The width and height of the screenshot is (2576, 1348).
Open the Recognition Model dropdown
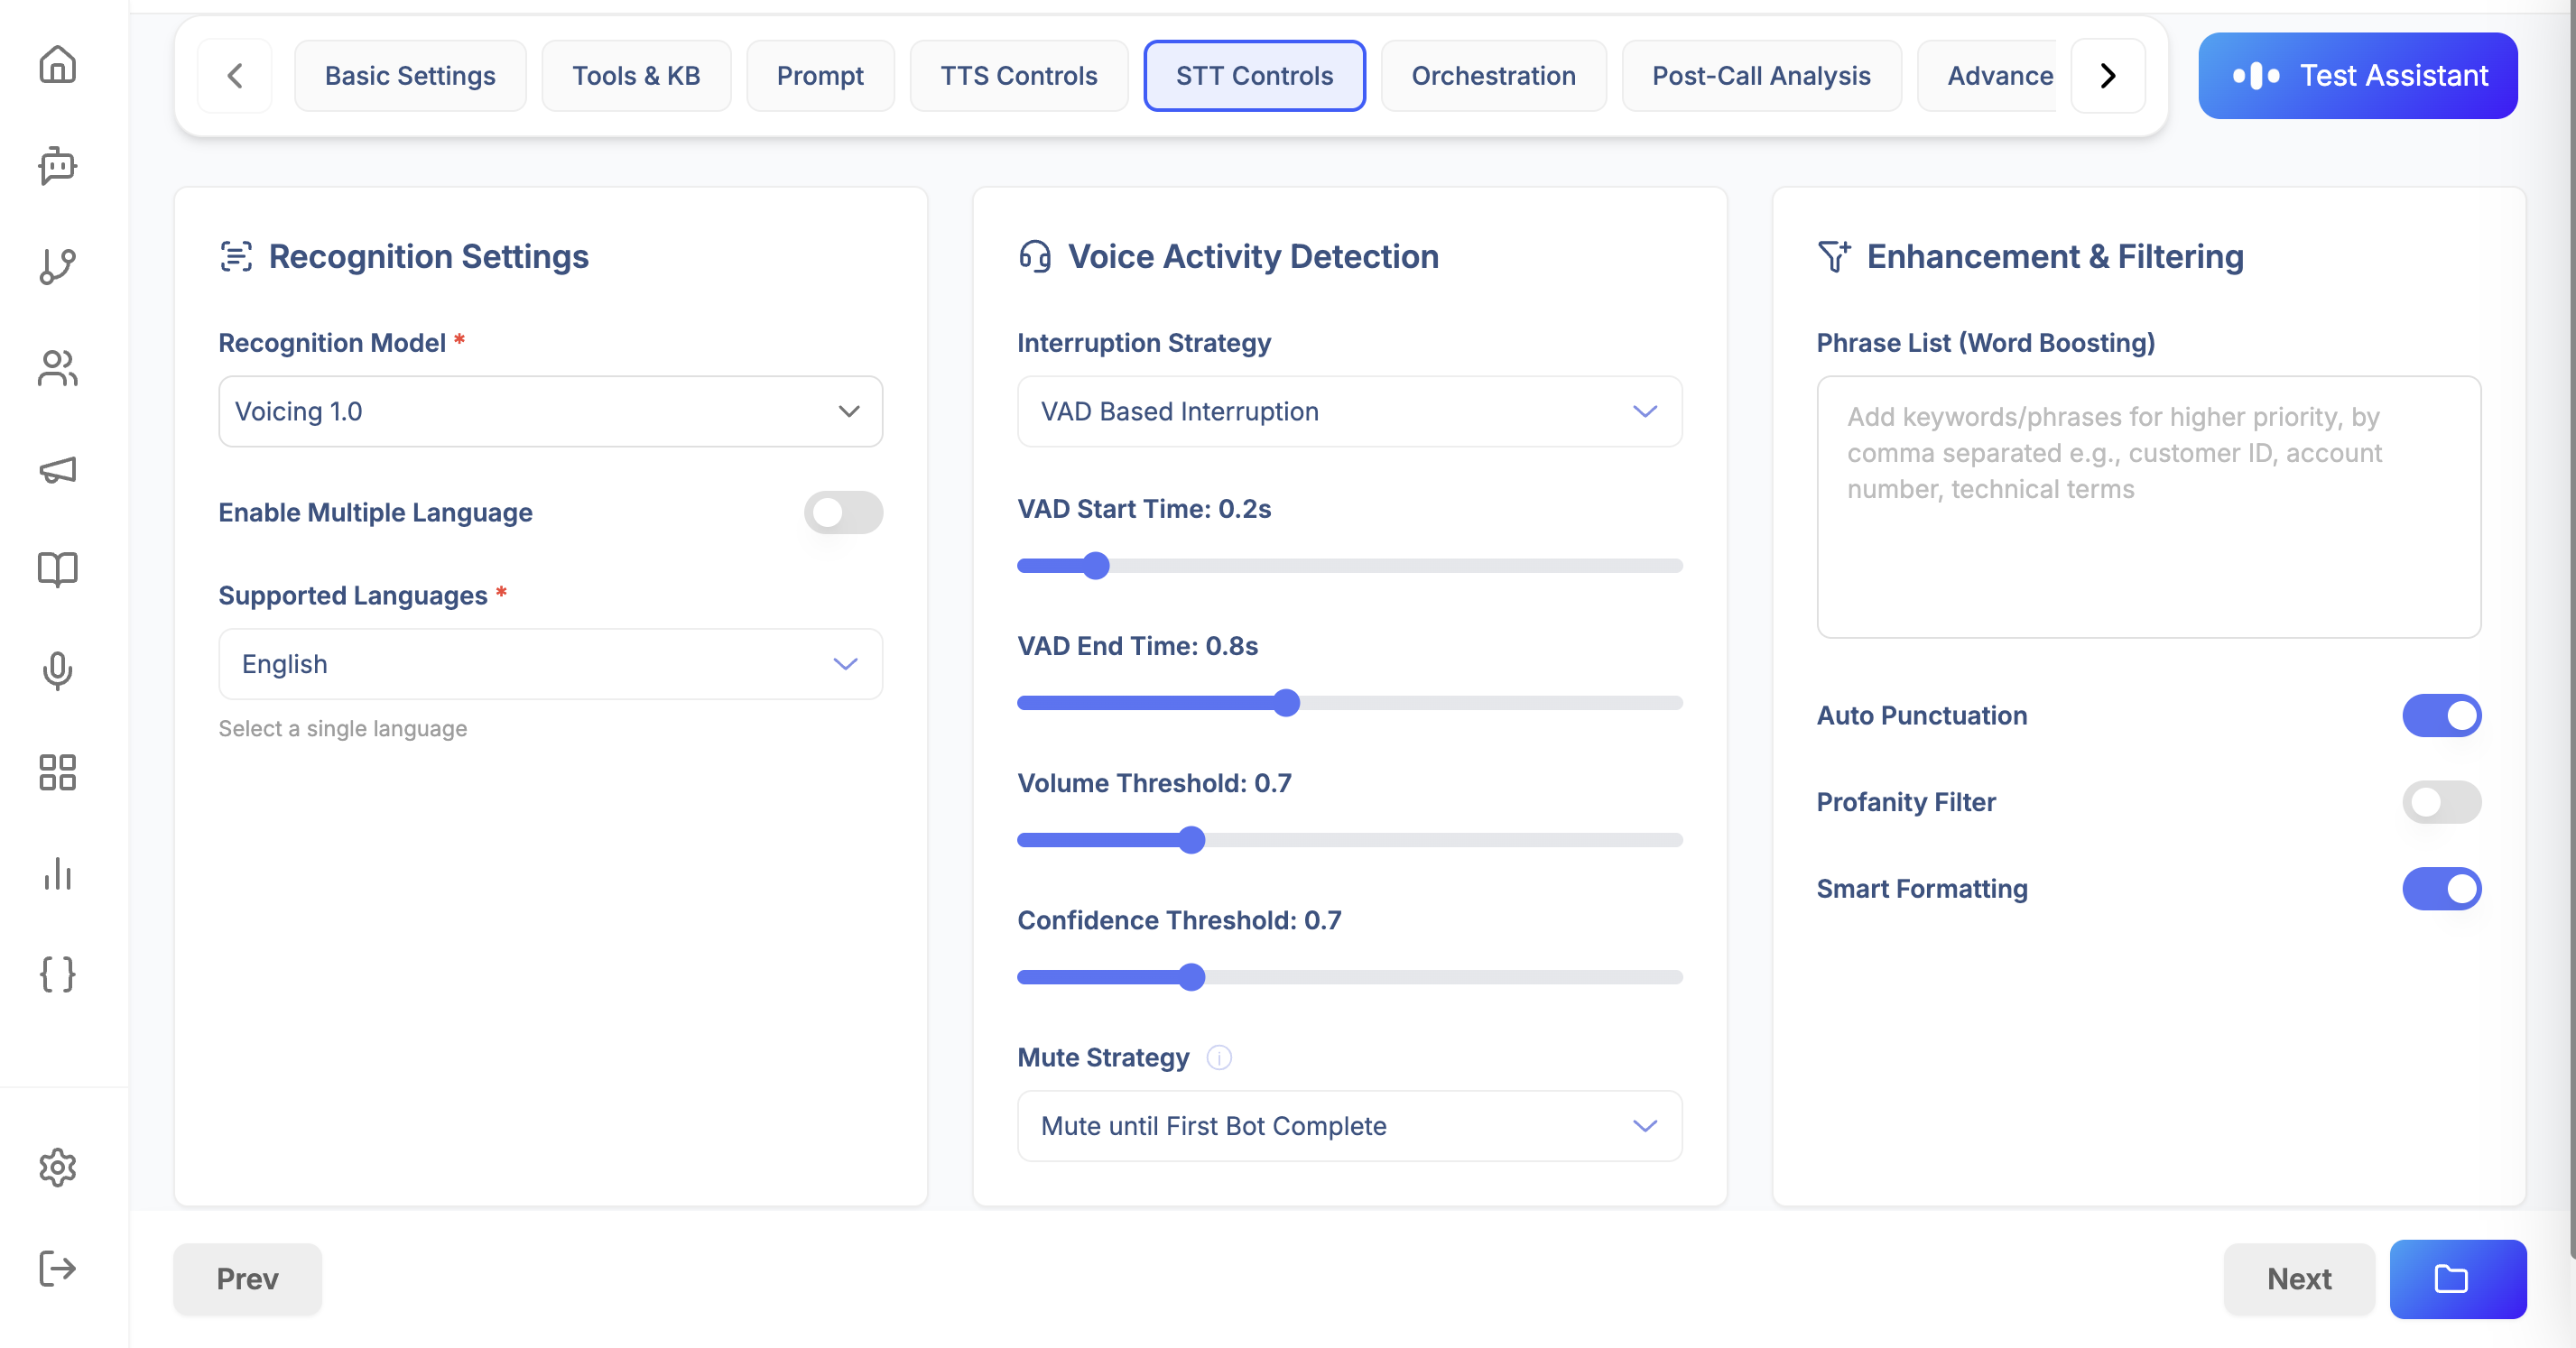[550, 411]
